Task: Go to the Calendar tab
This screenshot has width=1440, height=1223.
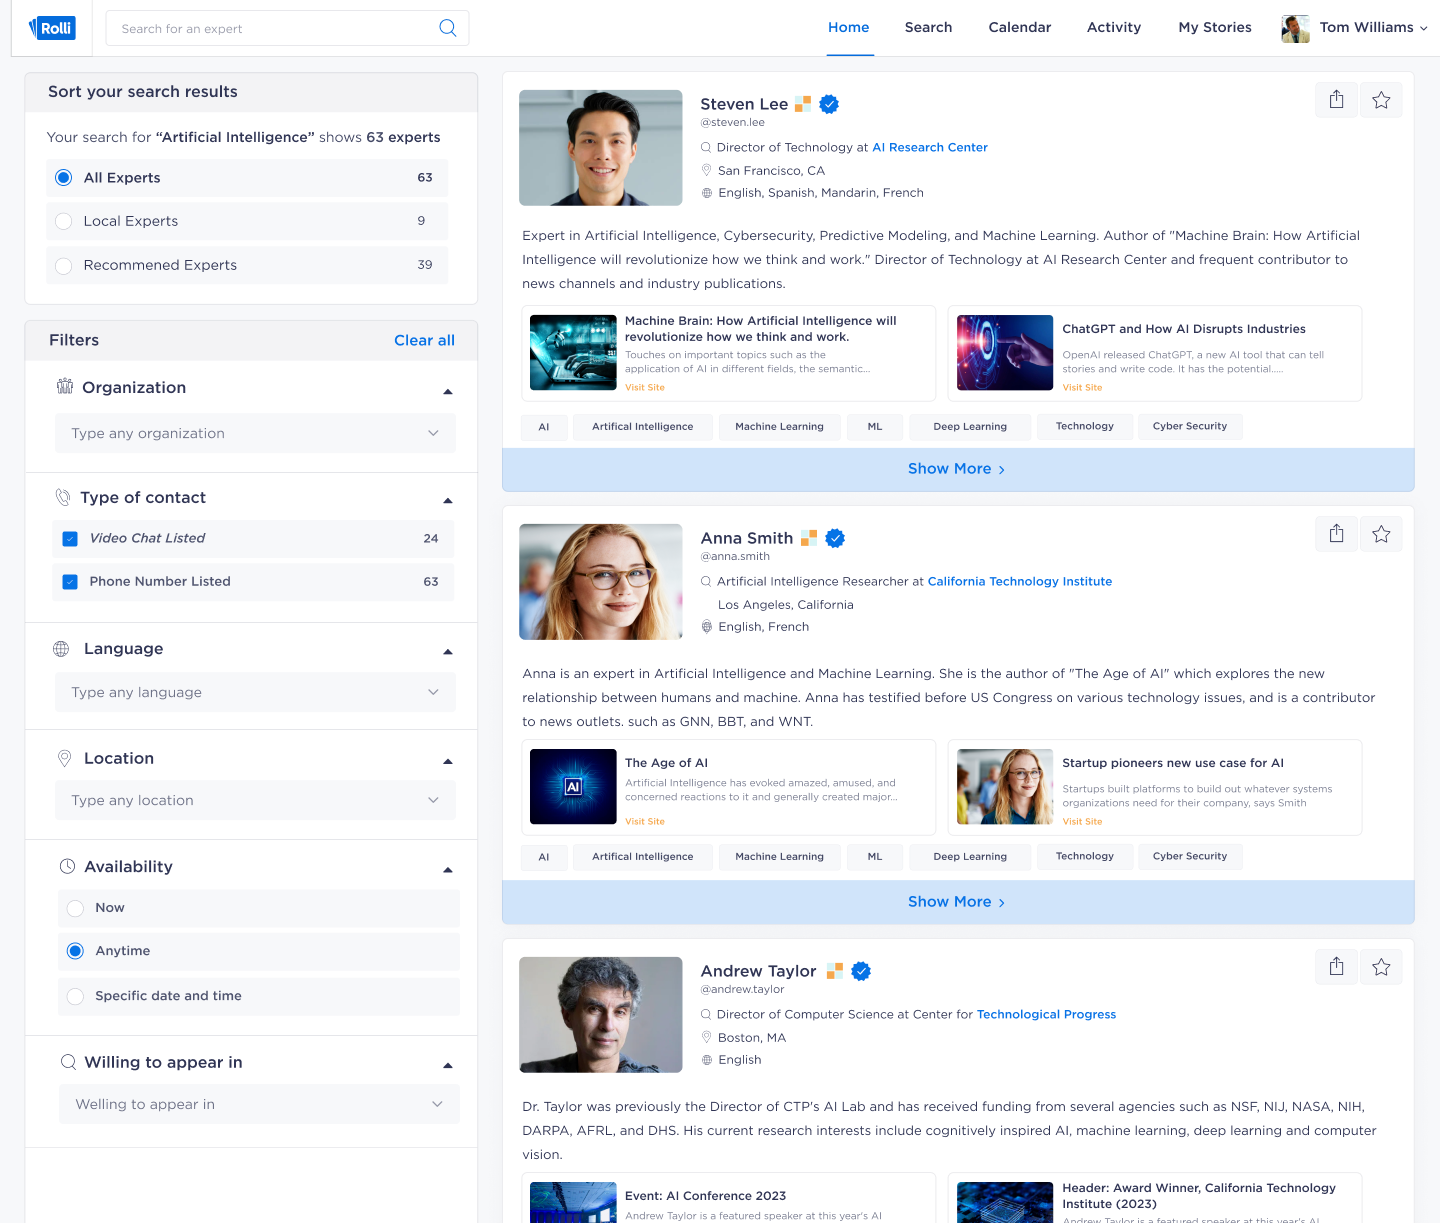Action: pos(1019,28)
